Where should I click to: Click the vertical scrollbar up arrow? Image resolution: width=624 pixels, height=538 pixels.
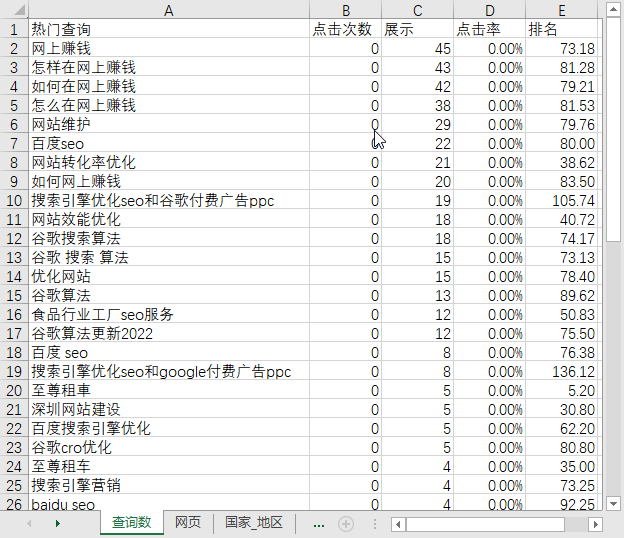click(613, 10)
